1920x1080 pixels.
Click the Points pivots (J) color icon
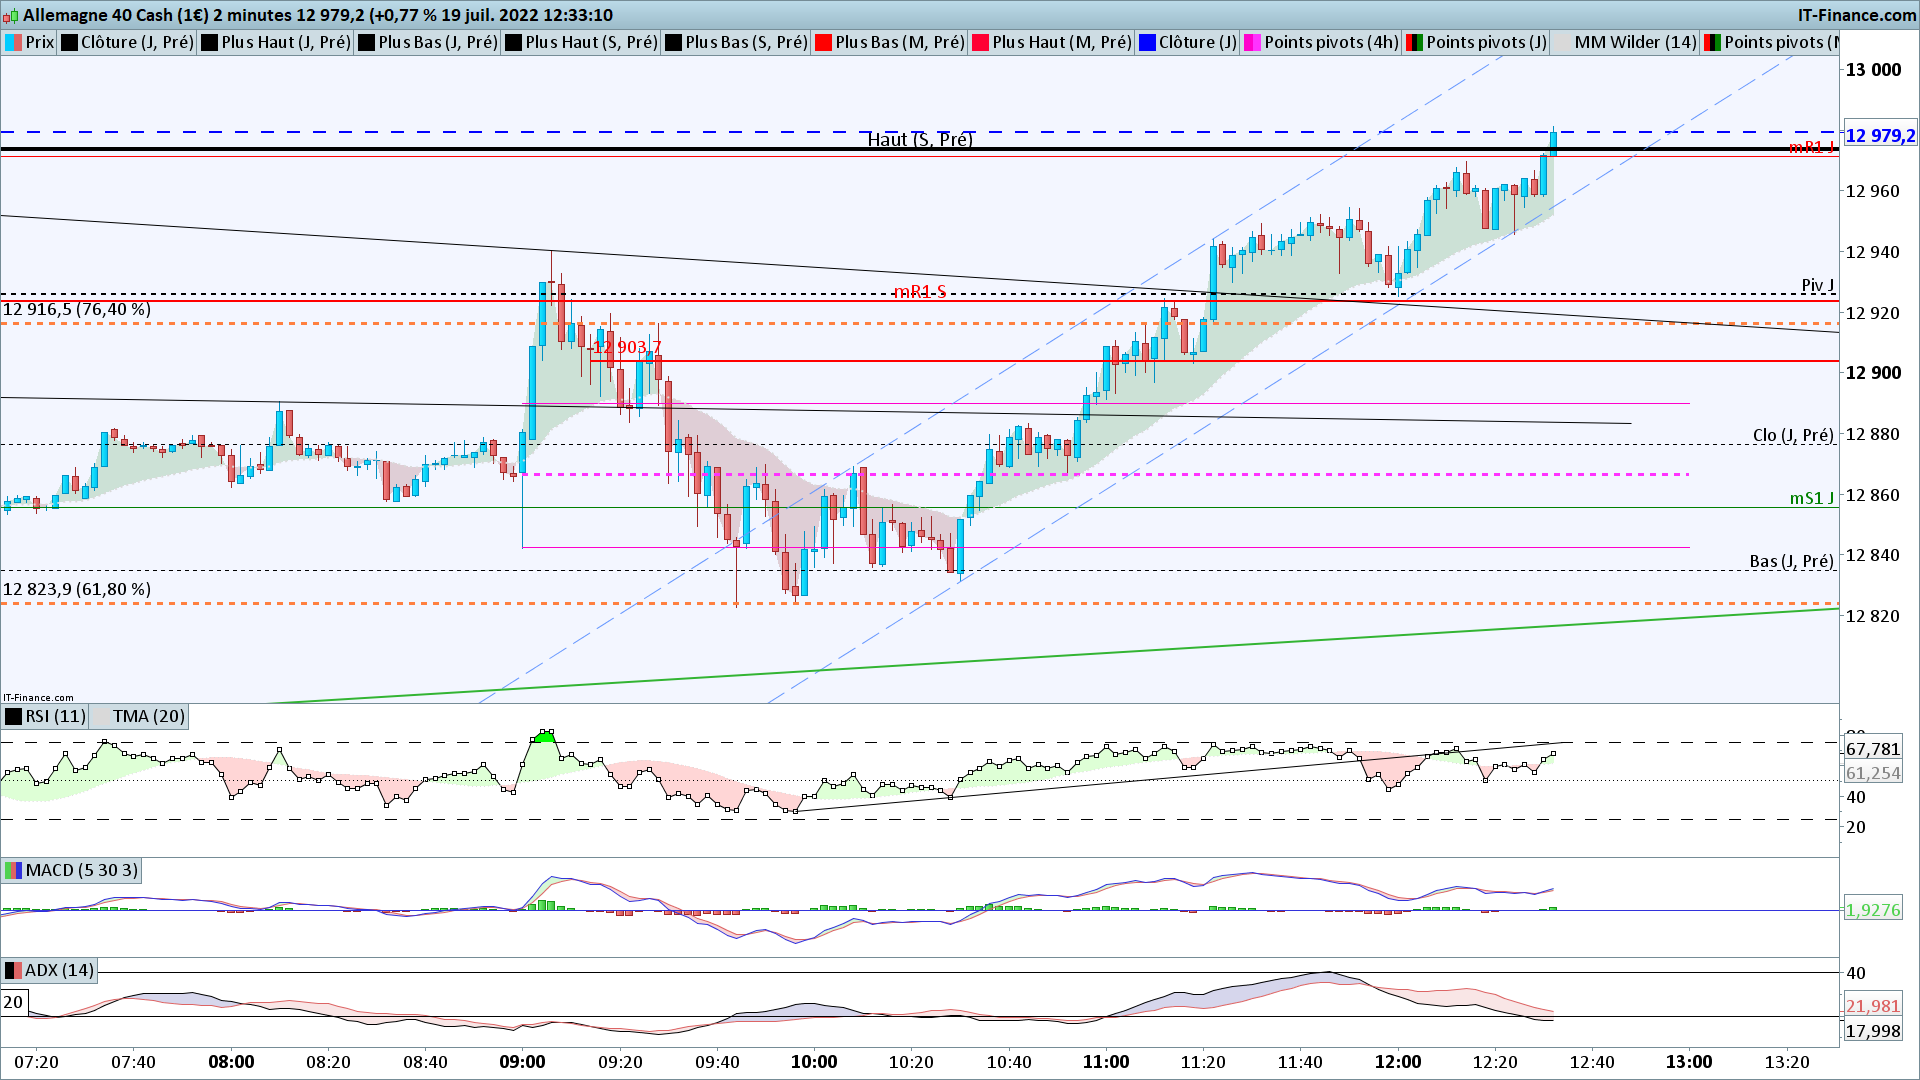[x=1414, y=42]
